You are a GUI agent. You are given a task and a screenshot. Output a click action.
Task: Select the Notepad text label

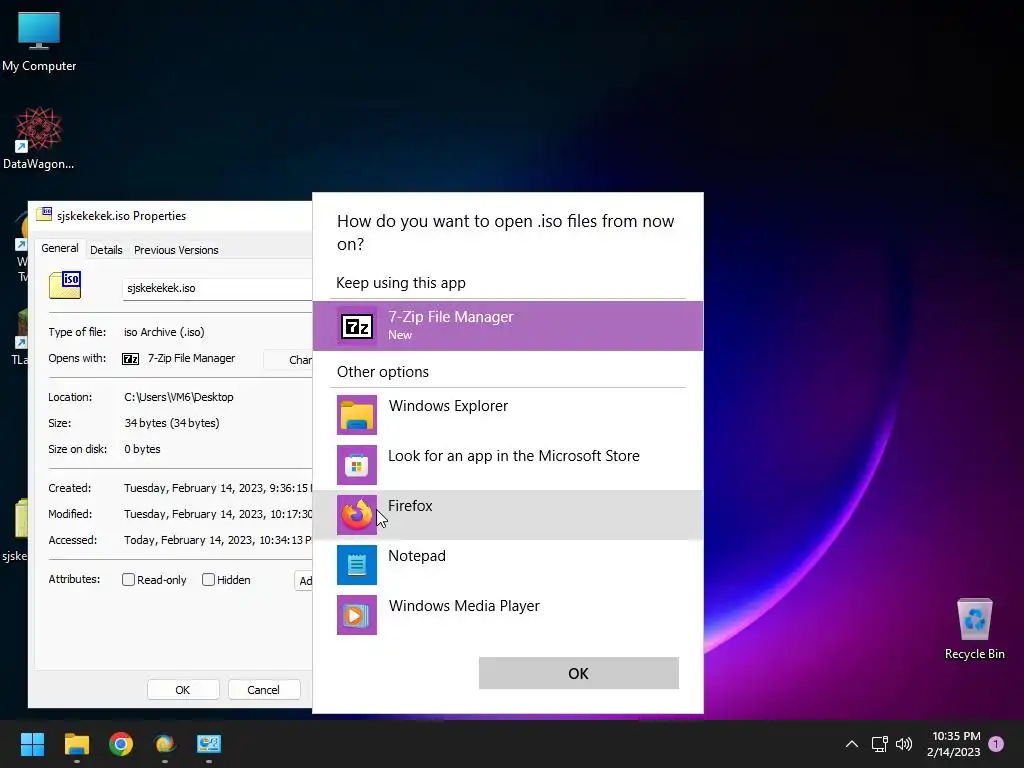point(417,556)
